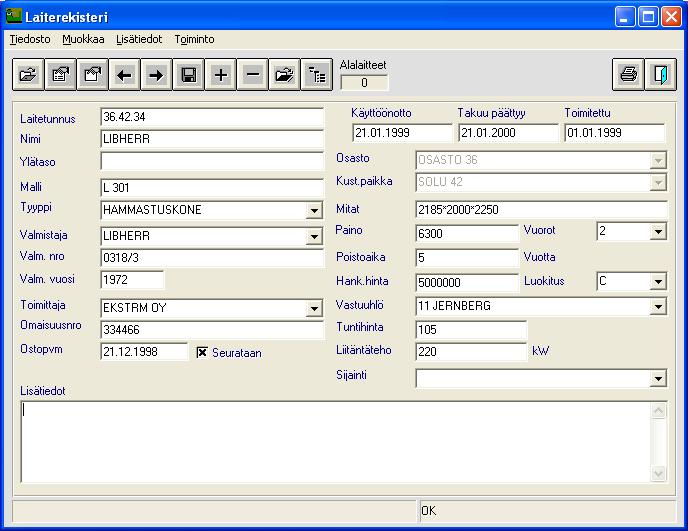Viewport: 688px width, 531px height.
Task: Open the Lisätiedot menu
Action: coord(139,39)
